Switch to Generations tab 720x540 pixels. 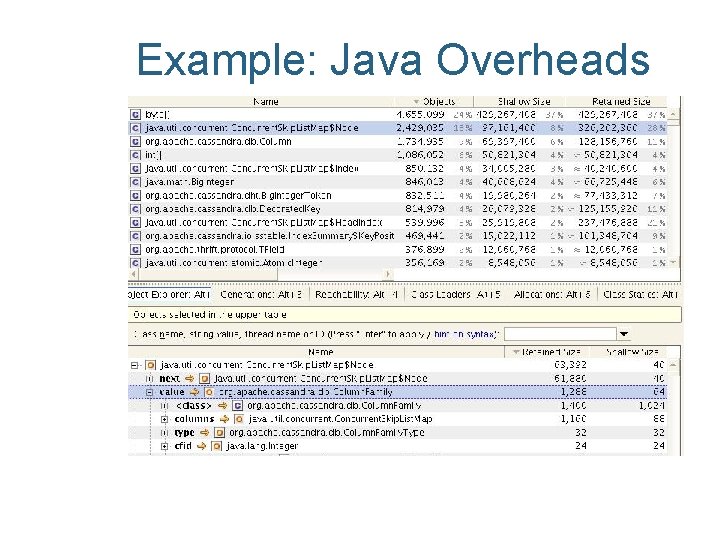pyautogui.click(x=261, y=294)
